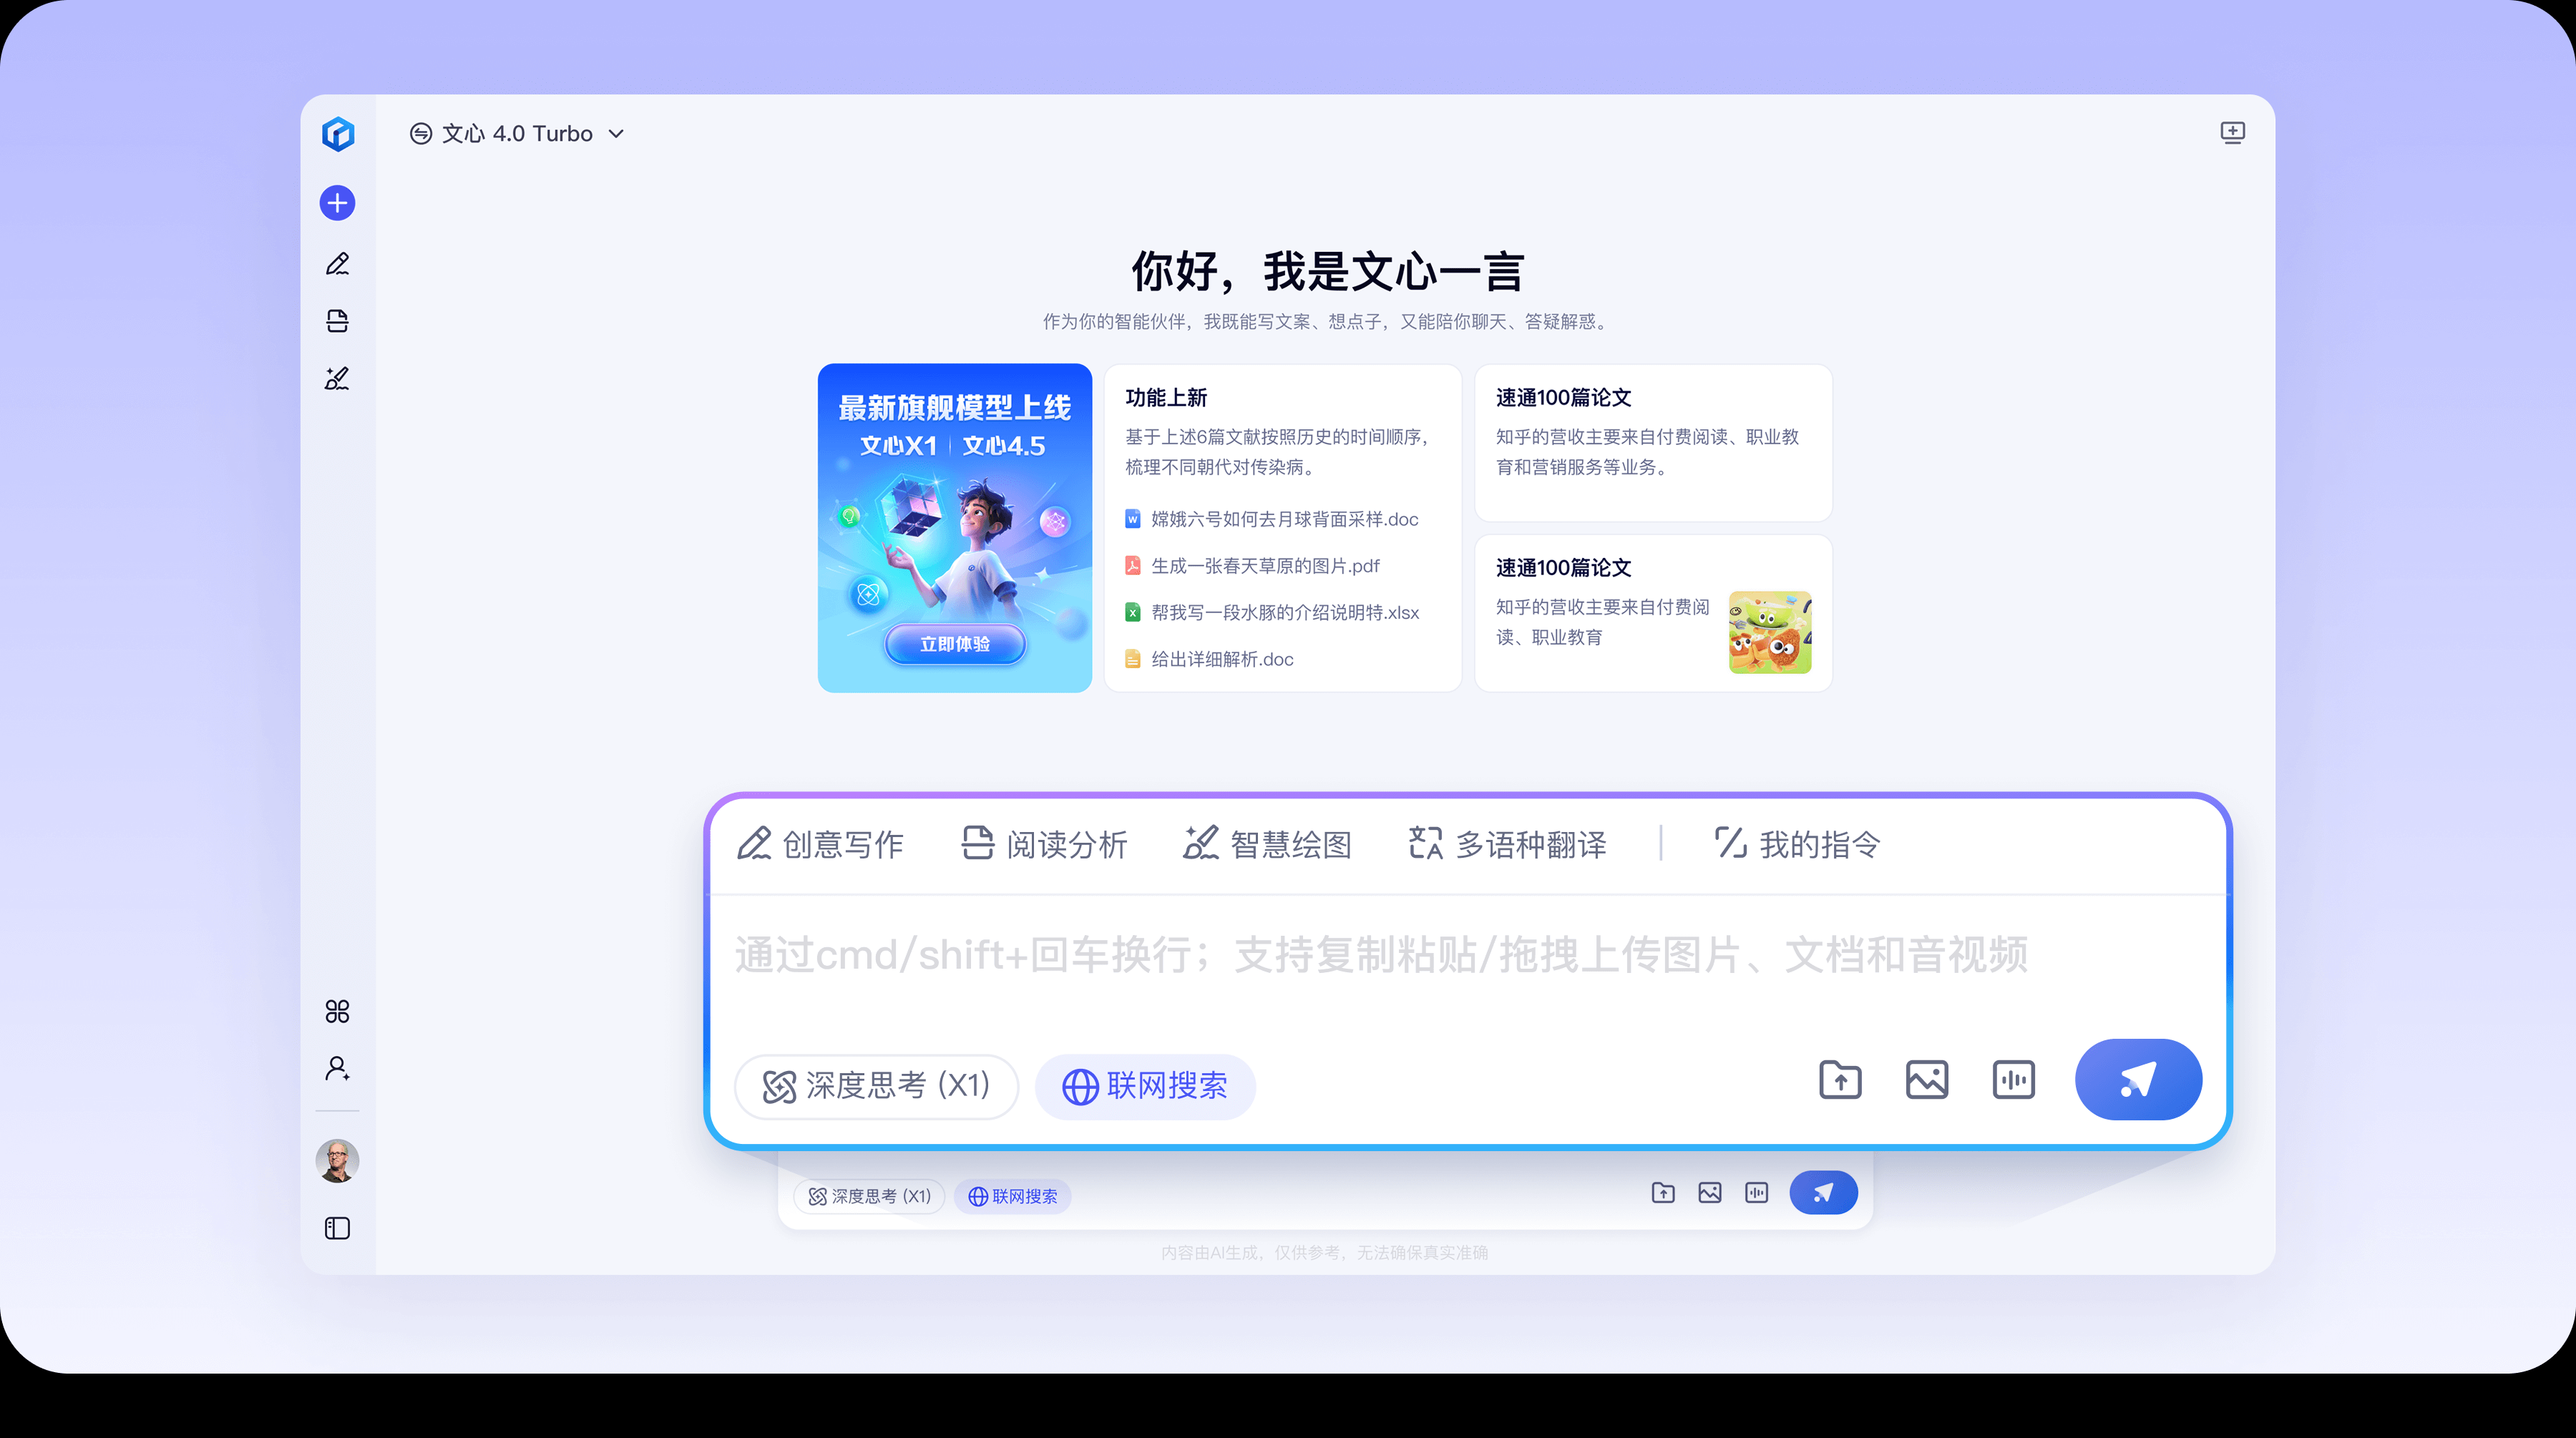This screenshot has width=2576, height=1438.
Task: Click the image upload icon in the large input box
Action: (1927, 1080)
